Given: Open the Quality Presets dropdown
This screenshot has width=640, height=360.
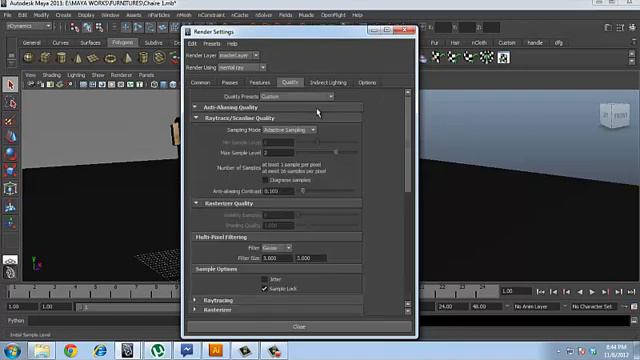Looking at the screenshot, I should (297, 96).
